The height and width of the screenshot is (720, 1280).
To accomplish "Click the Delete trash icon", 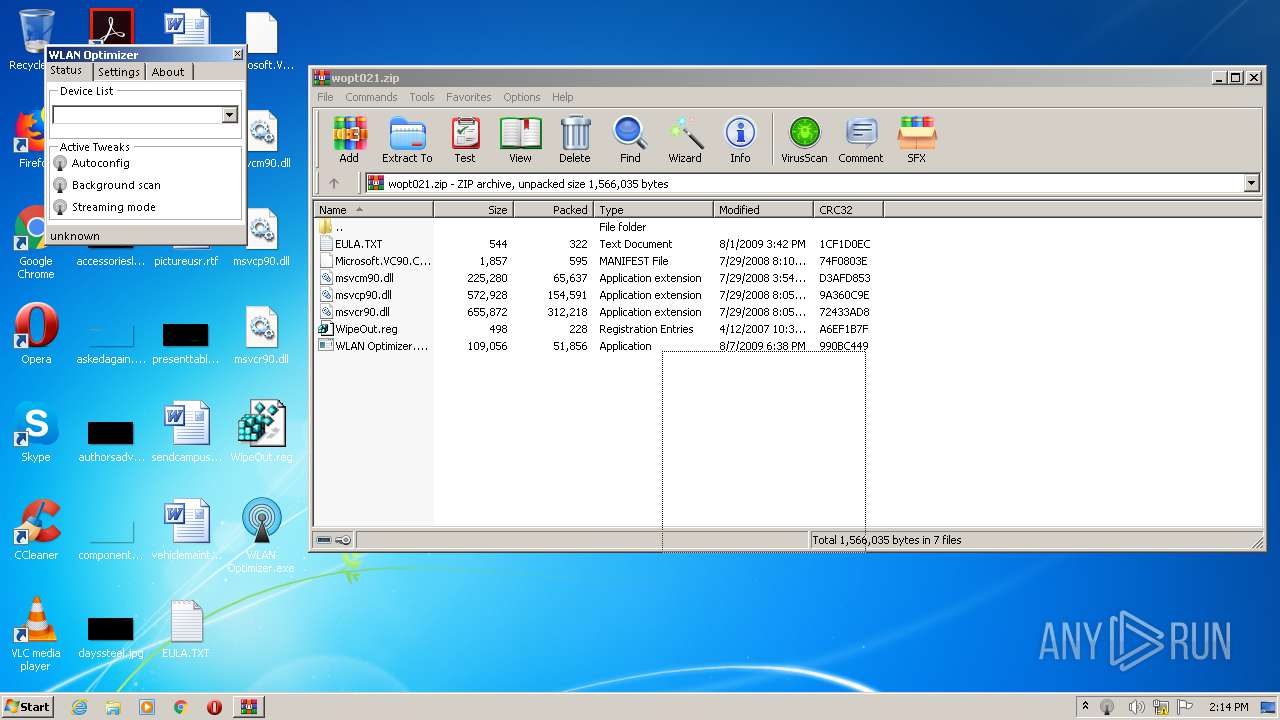I will (x=575, y=140).
